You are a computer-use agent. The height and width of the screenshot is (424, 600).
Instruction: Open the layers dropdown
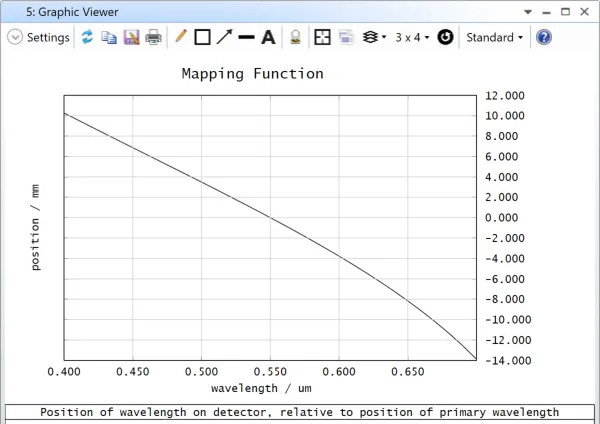374,37
